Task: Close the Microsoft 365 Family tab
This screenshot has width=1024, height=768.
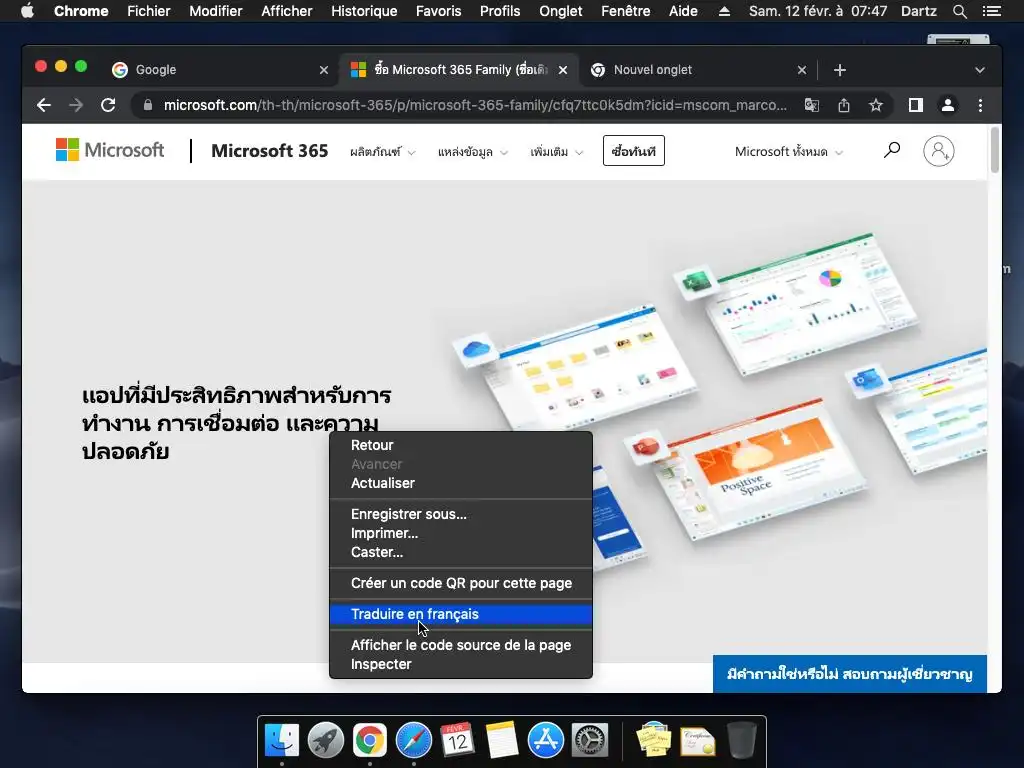Action: [x=563, y=70]
